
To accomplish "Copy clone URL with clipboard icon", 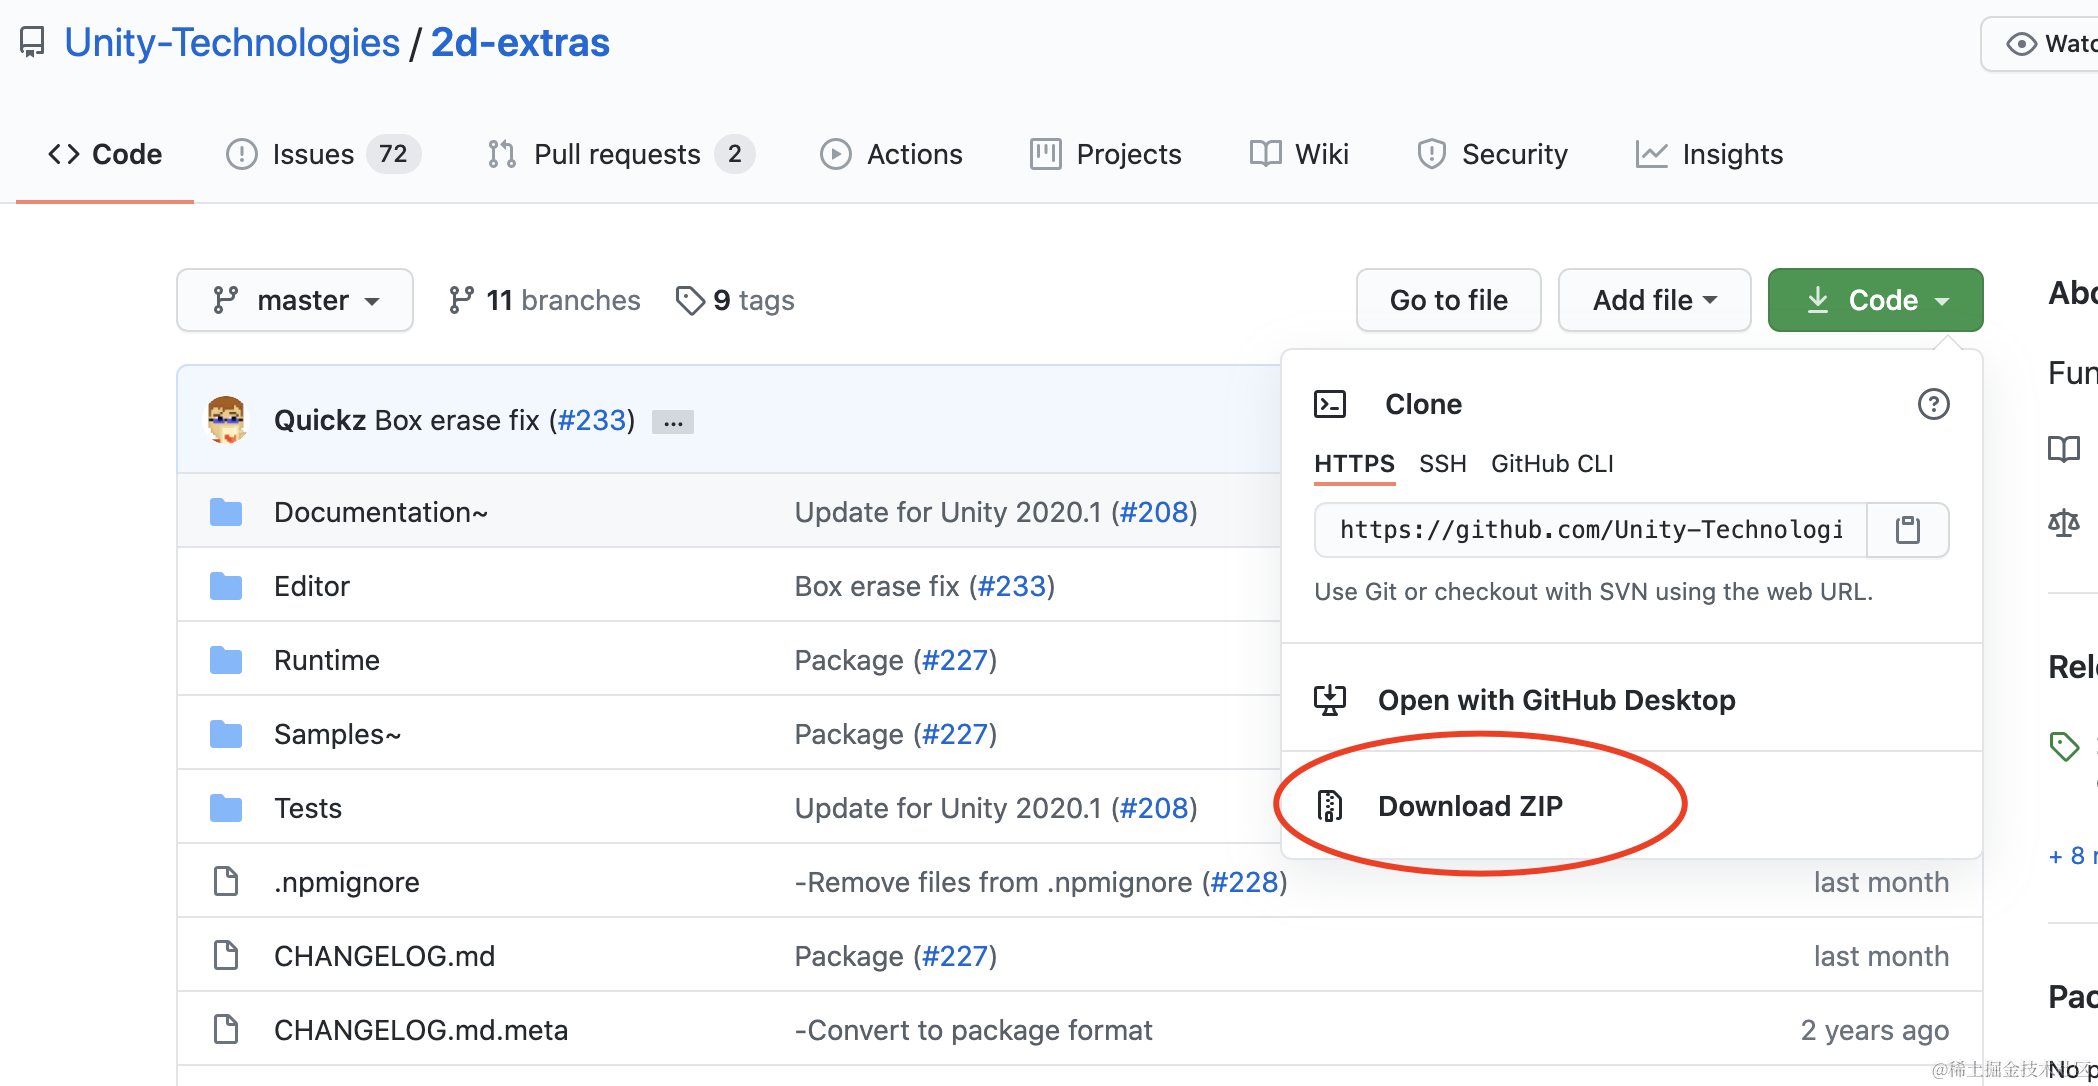I will (1908, 530).
